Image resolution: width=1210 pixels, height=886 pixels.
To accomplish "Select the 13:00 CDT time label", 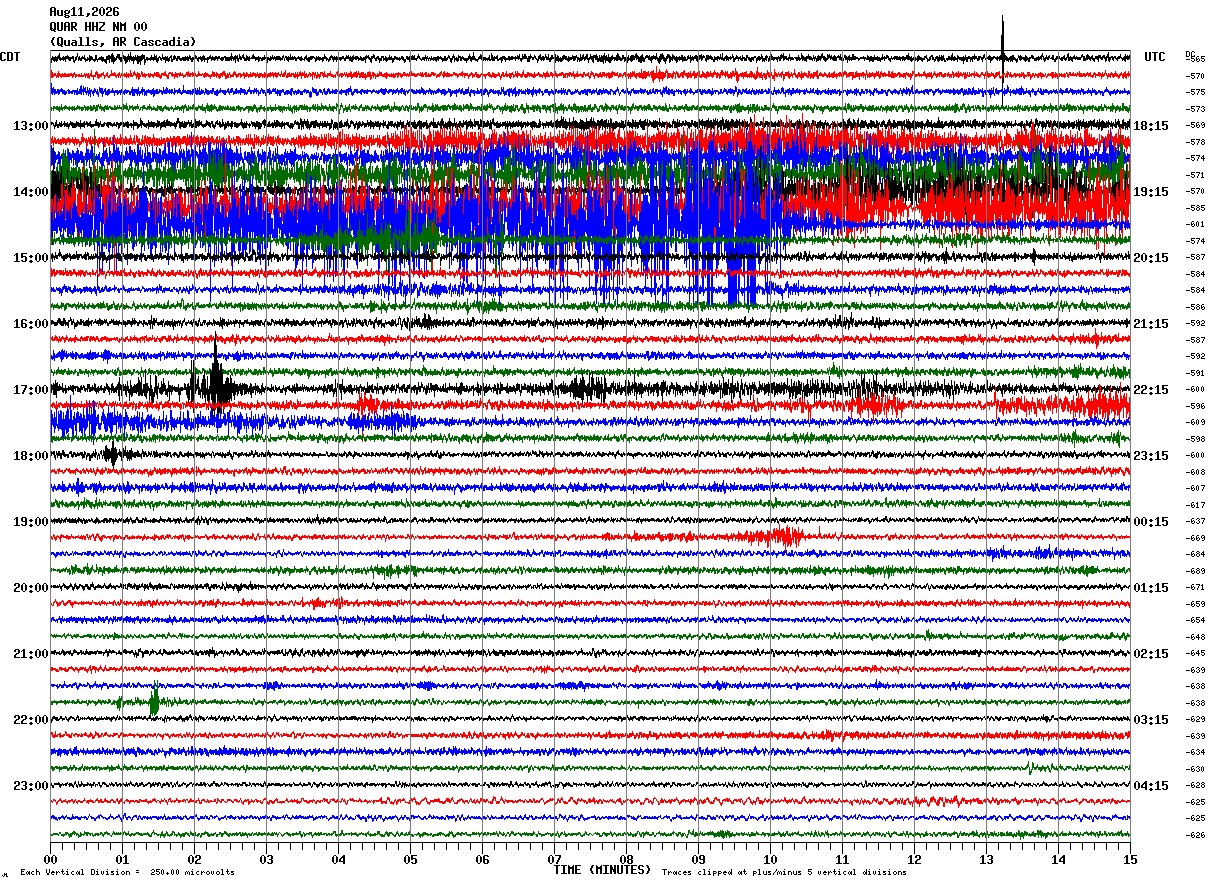I will click(30, 125).
